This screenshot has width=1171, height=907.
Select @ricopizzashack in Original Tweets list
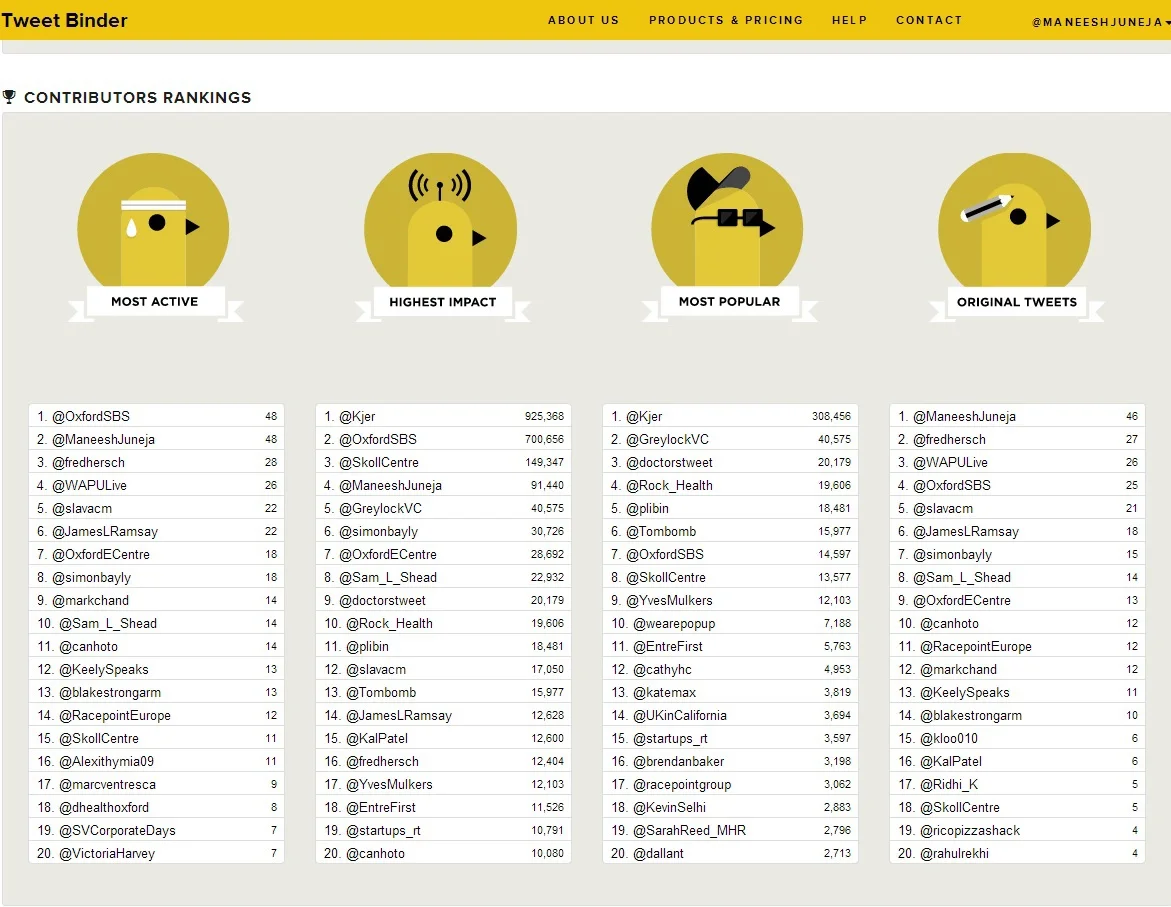tap(970, 831)
